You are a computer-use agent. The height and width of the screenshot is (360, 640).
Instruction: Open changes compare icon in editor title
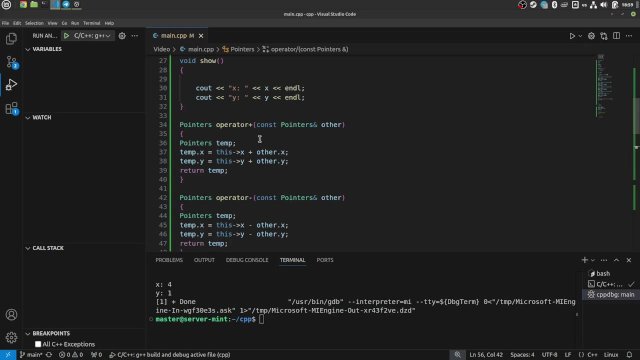(x=604, y=36)
